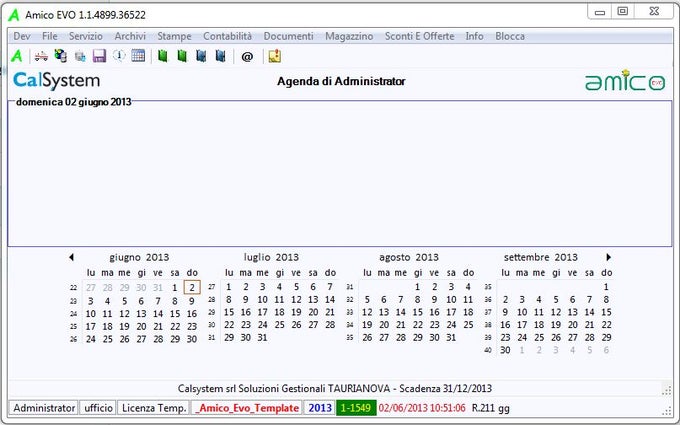Screen dimensions: 680x425
Task: Select day 31 in luglio 2013
Action: click(x=262, y=337)
